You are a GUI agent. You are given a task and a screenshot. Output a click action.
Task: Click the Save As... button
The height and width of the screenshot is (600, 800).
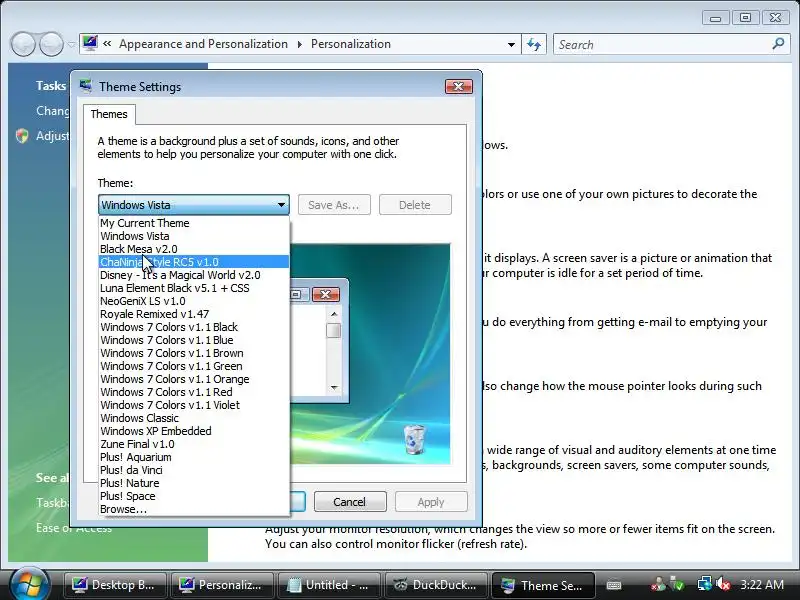pyautogui.click(x=334, y=205)
